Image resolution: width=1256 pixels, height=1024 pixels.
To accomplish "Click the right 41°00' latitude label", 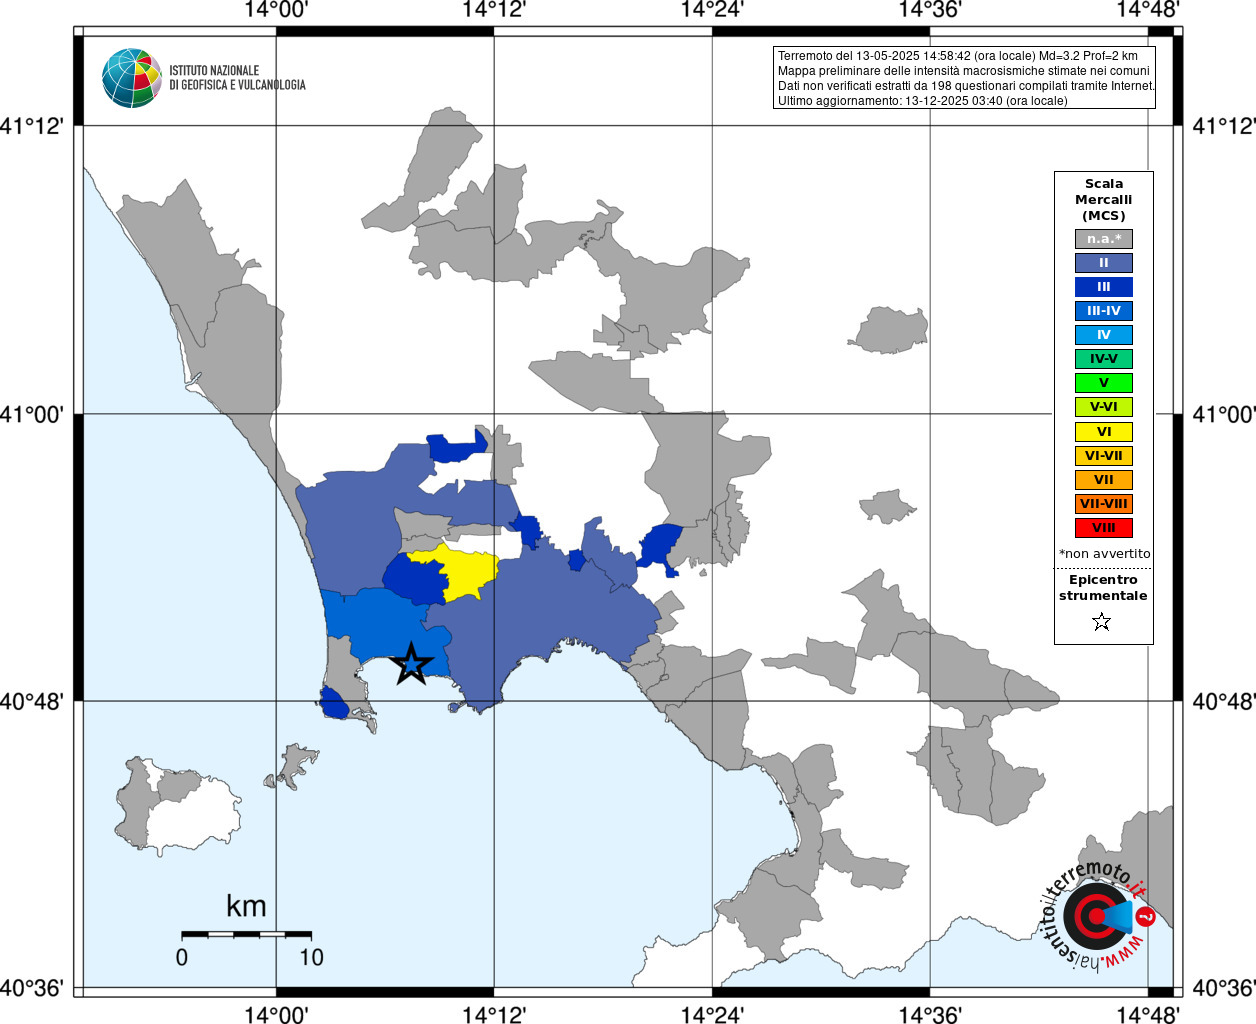I will 1224,414.
